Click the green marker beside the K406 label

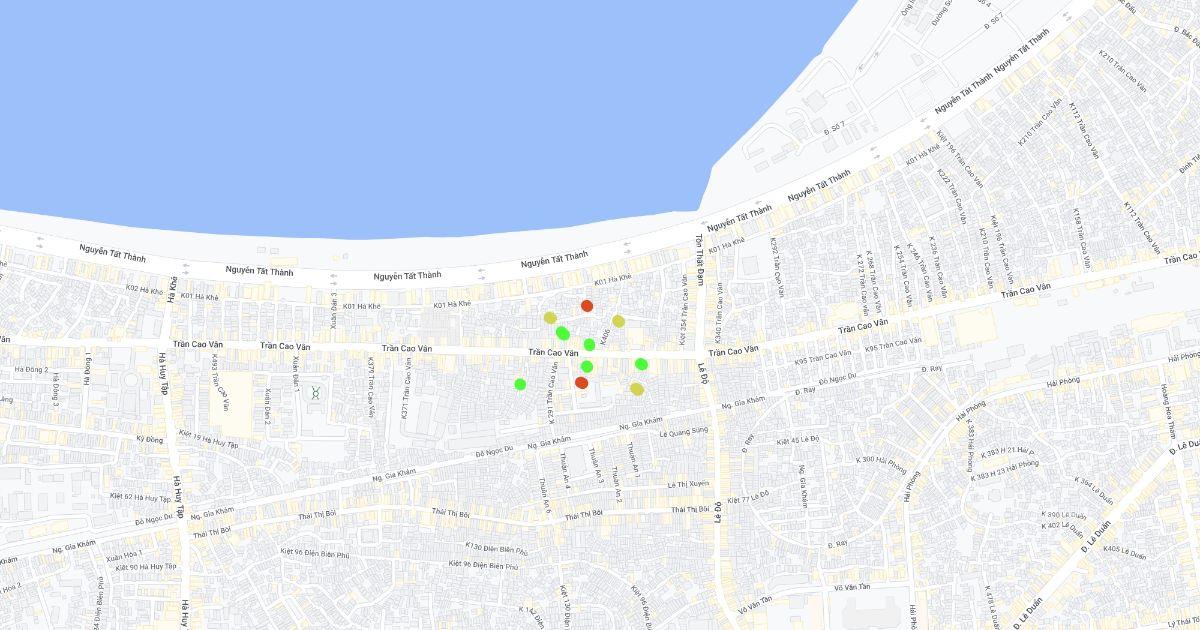pos(589,345)
